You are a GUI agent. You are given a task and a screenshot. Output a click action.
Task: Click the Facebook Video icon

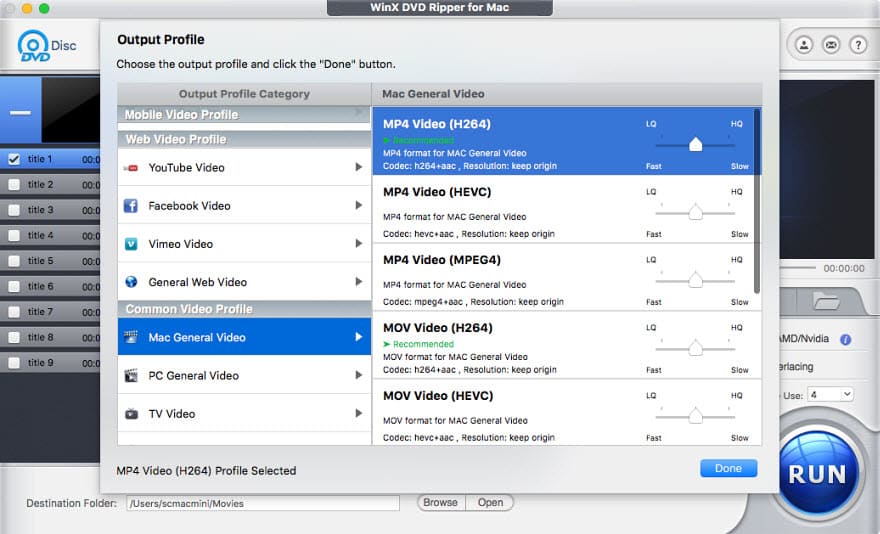130,206
